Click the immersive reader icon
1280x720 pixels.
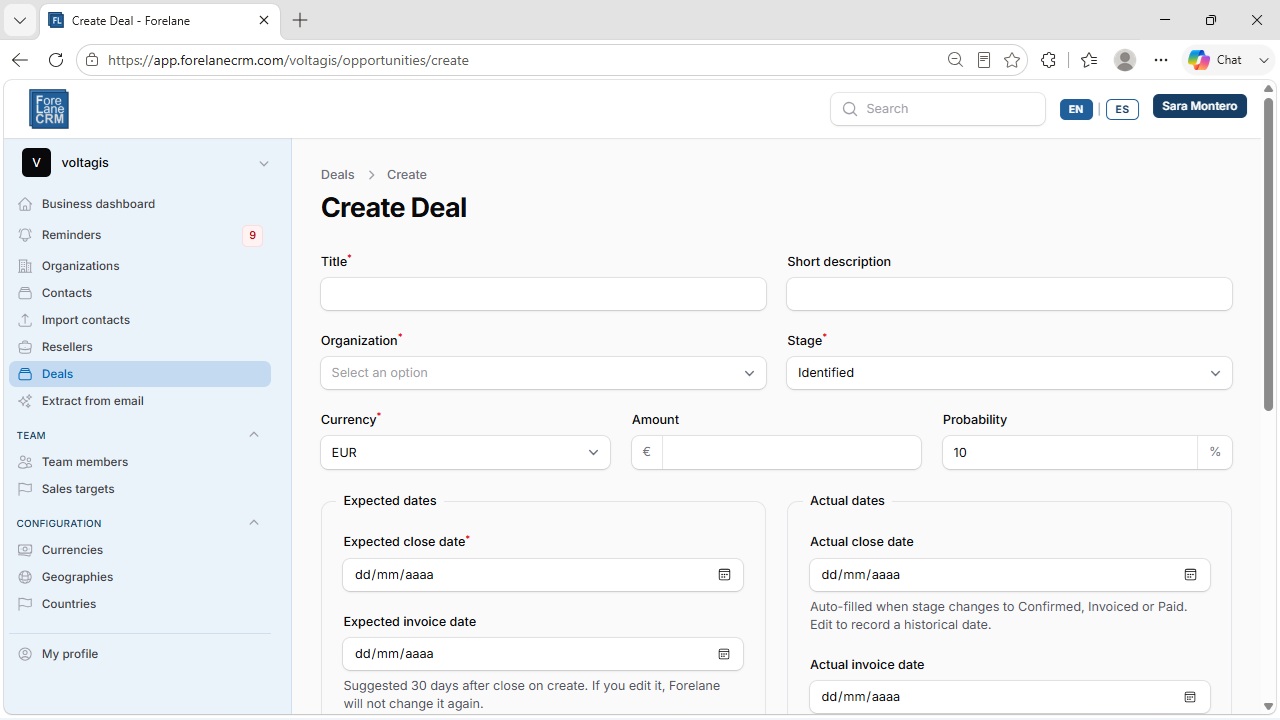[x=984, y=60]
